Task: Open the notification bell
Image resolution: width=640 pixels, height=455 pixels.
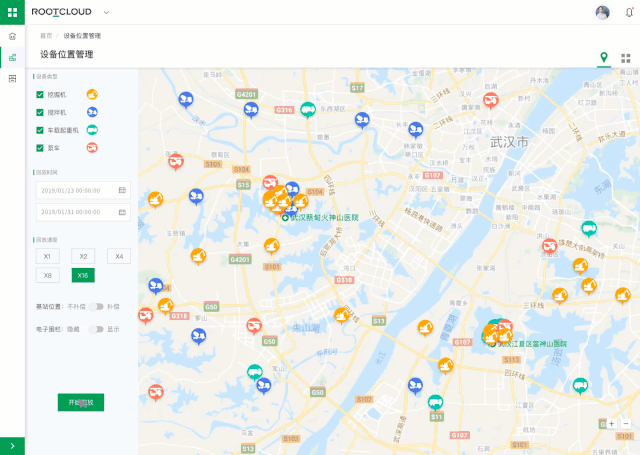Action: tap(628, 12)
